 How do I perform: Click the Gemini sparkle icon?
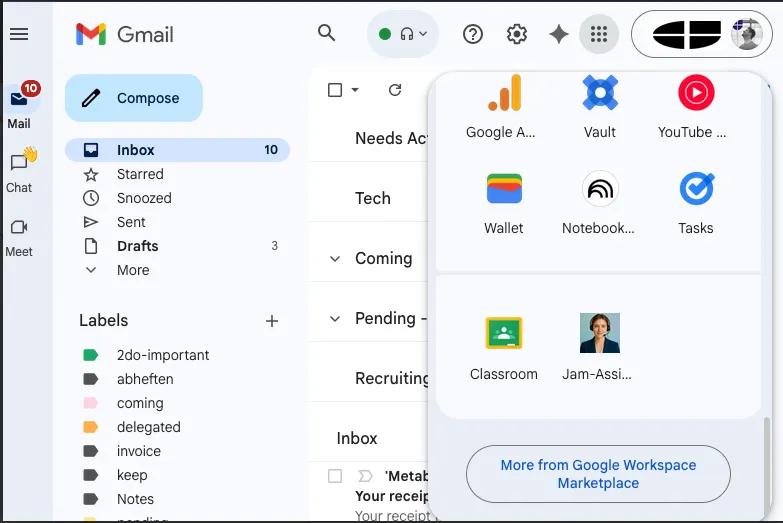[559, 34]
